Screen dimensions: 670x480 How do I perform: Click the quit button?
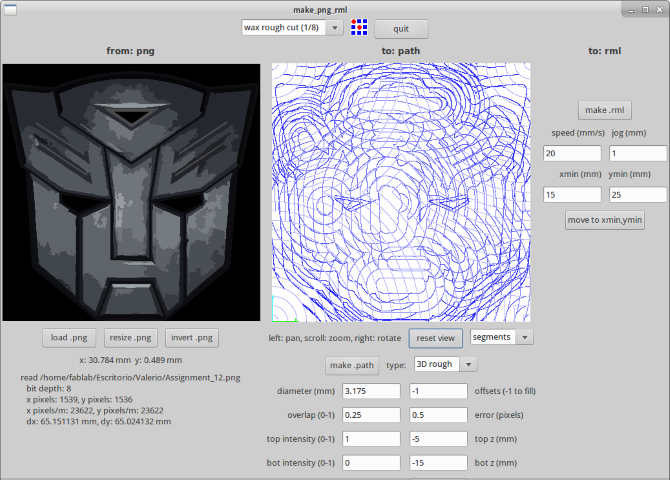pos(401,29)
